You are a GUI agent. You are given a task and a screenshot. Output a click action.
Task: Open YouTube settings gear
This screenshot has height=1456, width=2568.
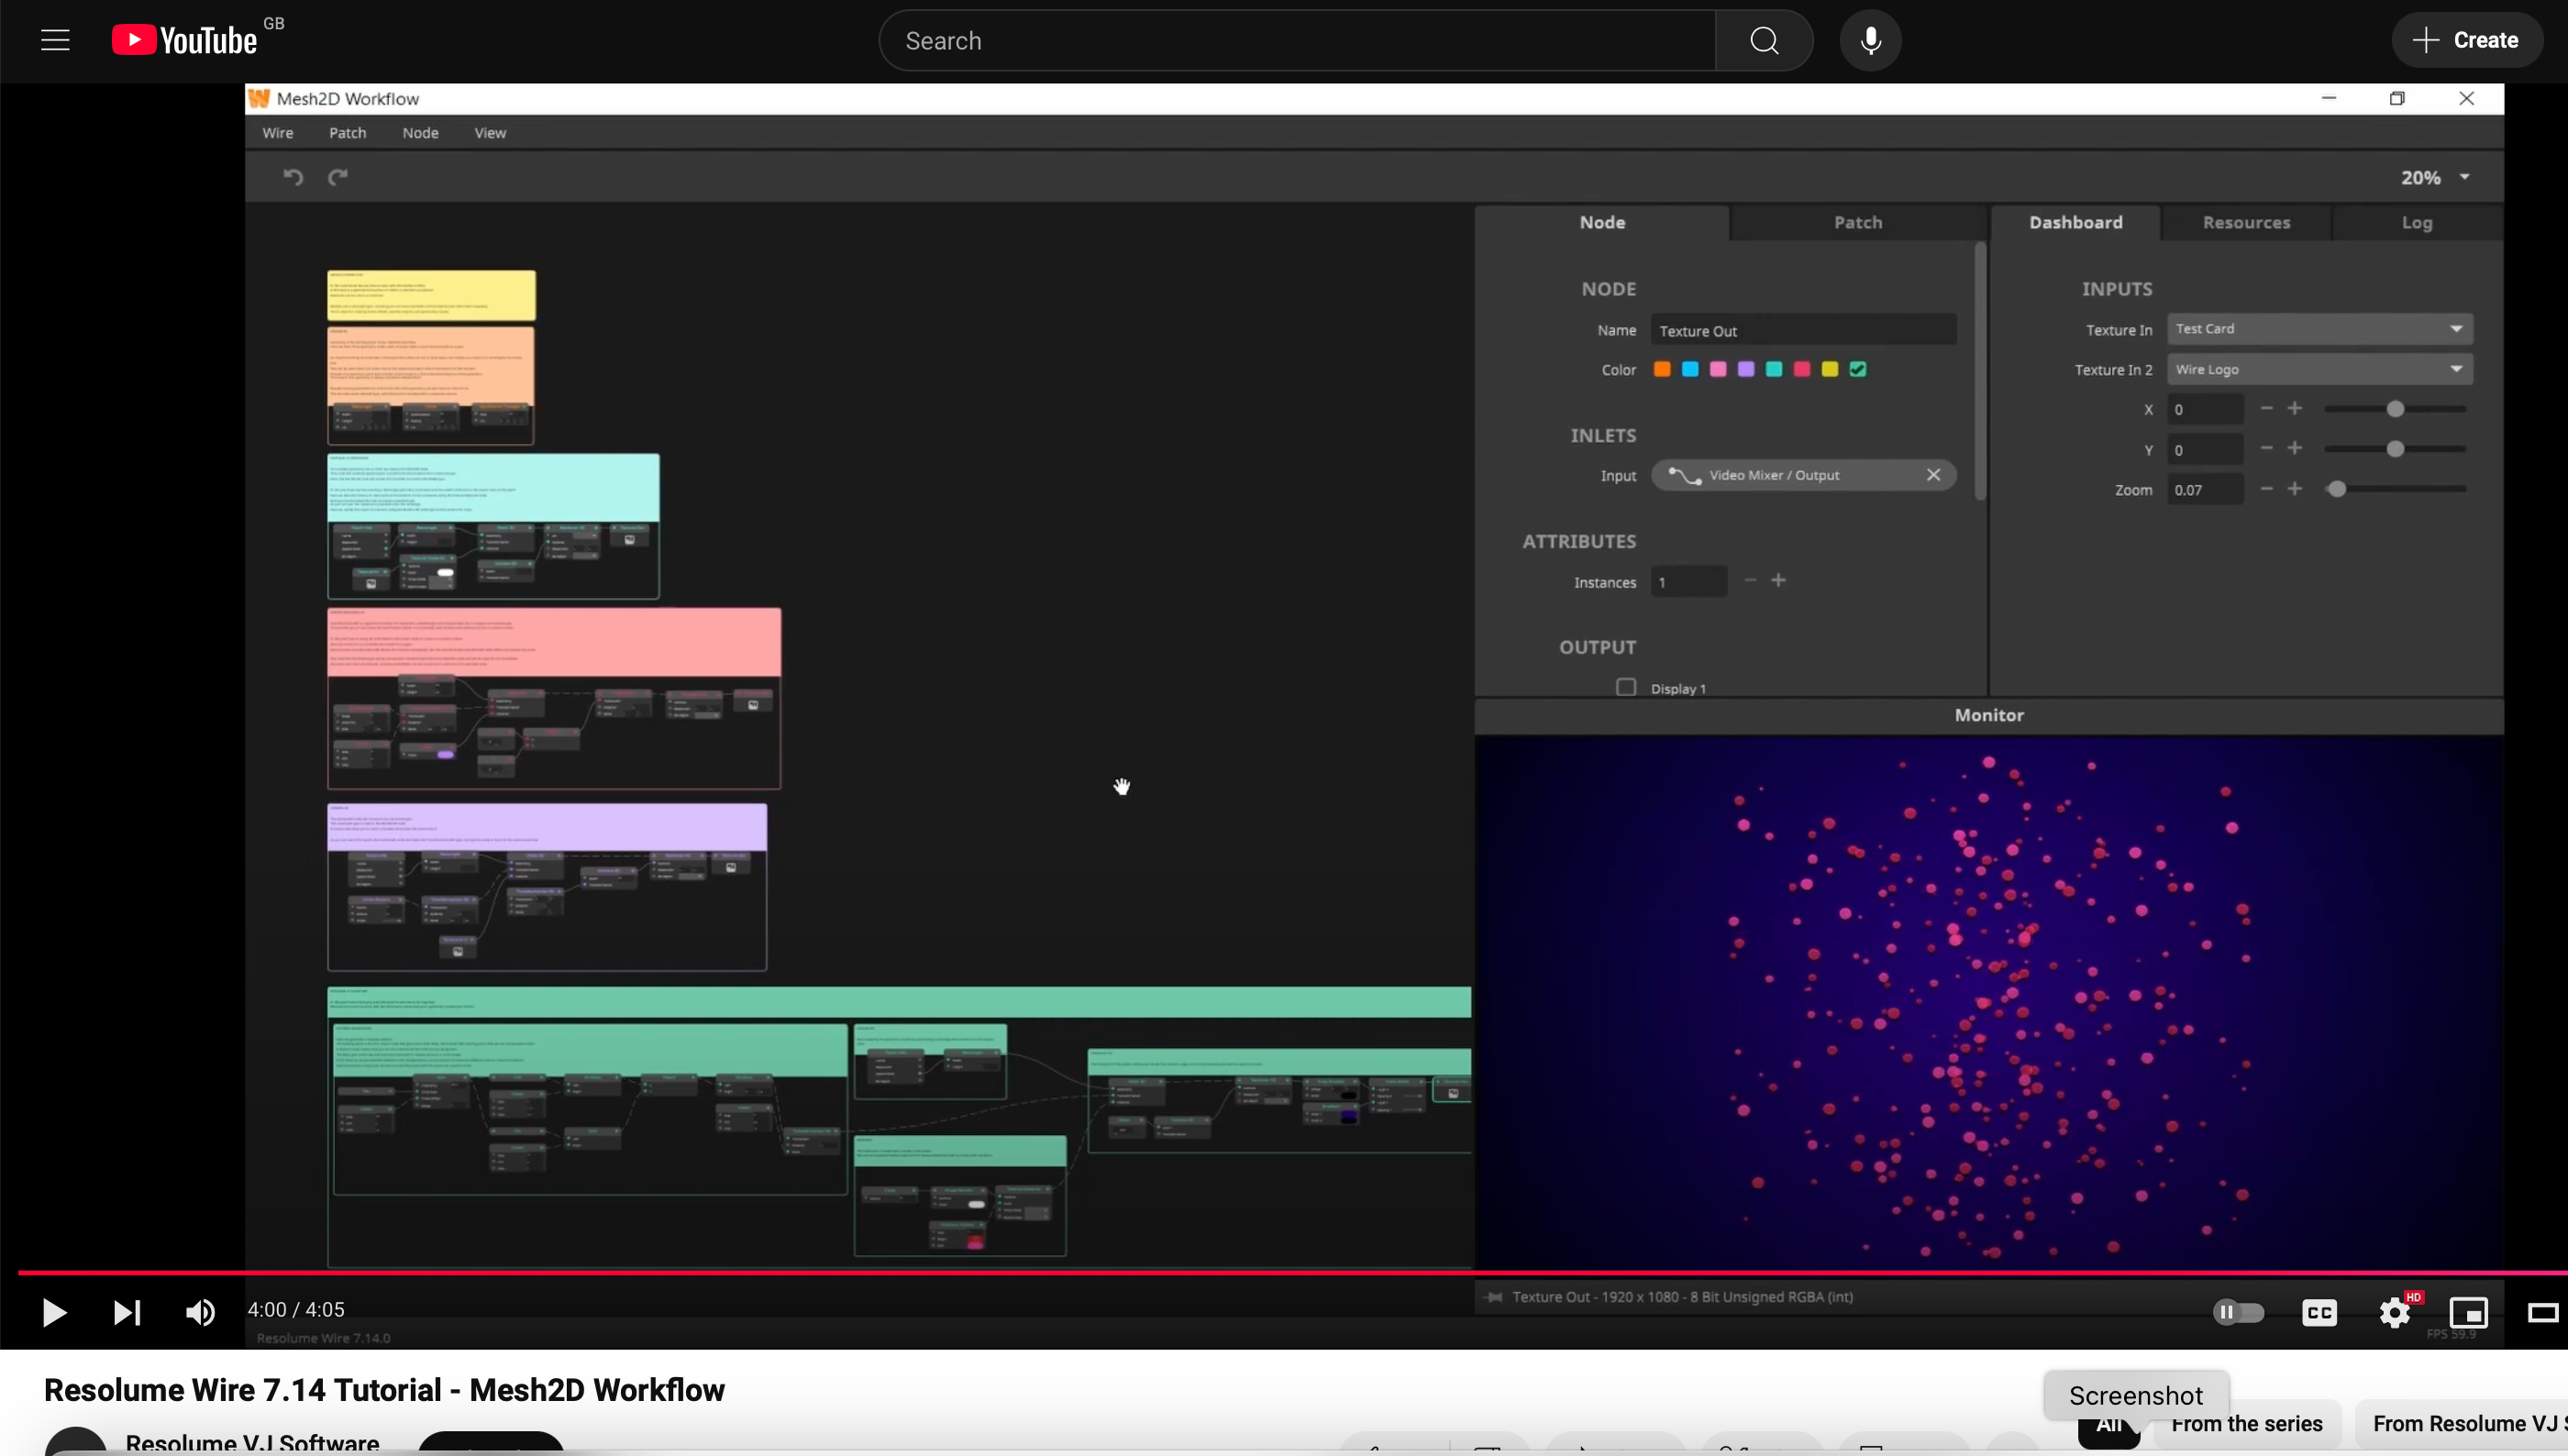click(x=2395, y=1312)
